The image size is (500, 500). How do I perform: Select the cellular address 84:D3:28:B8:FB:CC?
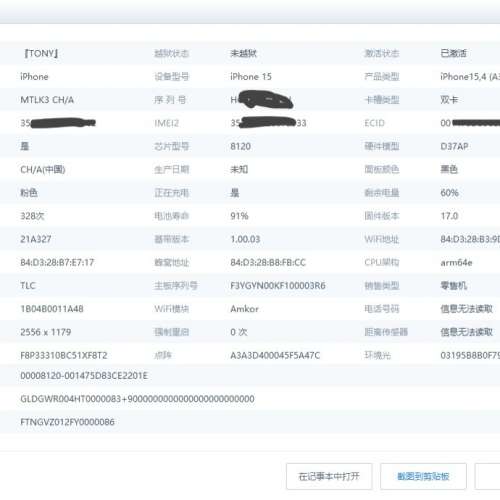point(268,262)
